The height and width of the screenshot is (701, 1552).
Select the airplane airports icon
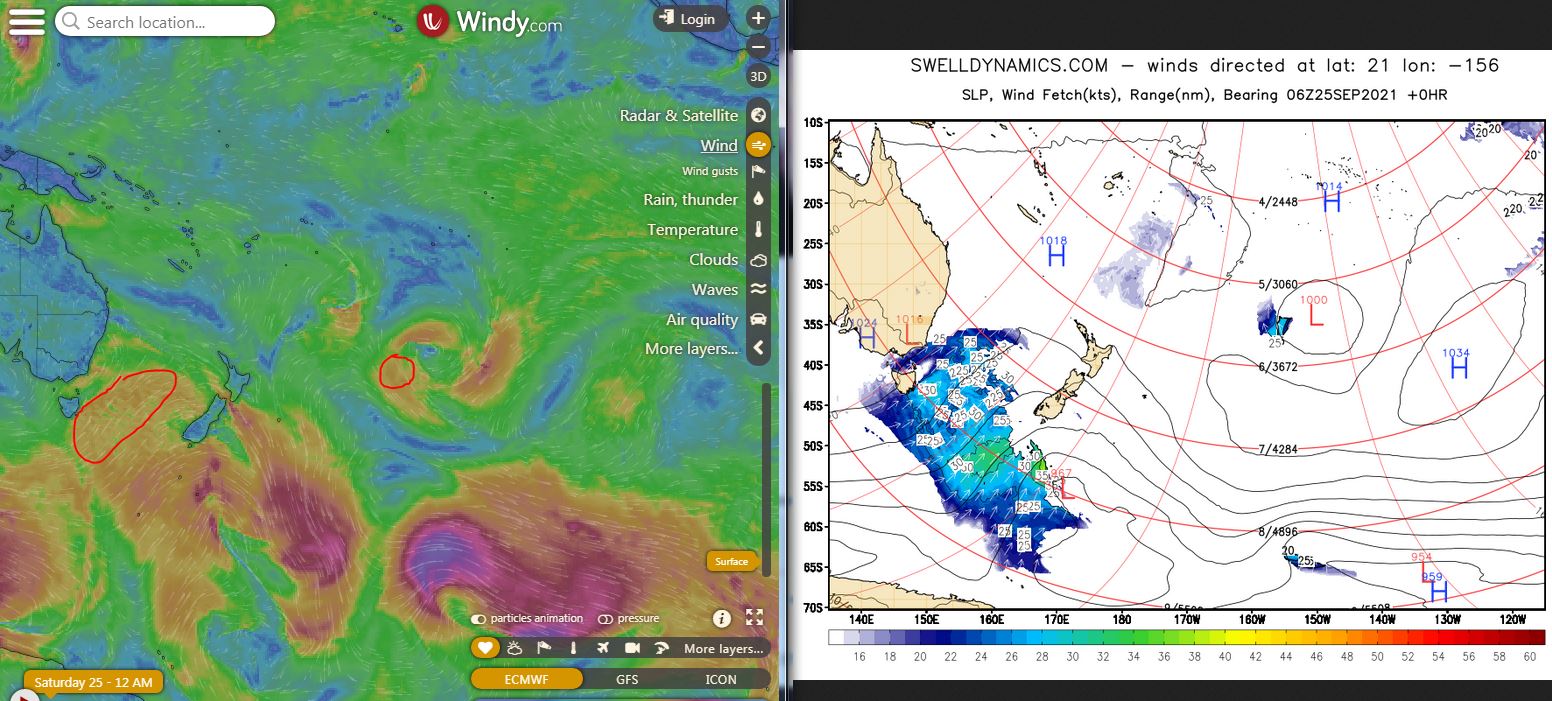[x=602, y=648]
